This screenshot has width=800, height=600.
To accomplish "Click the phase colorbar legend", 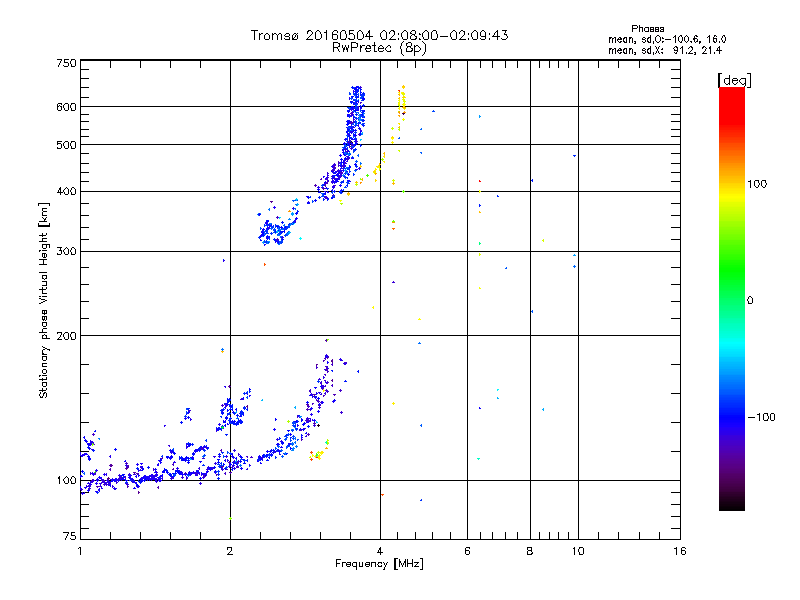I will coord(732,298).
